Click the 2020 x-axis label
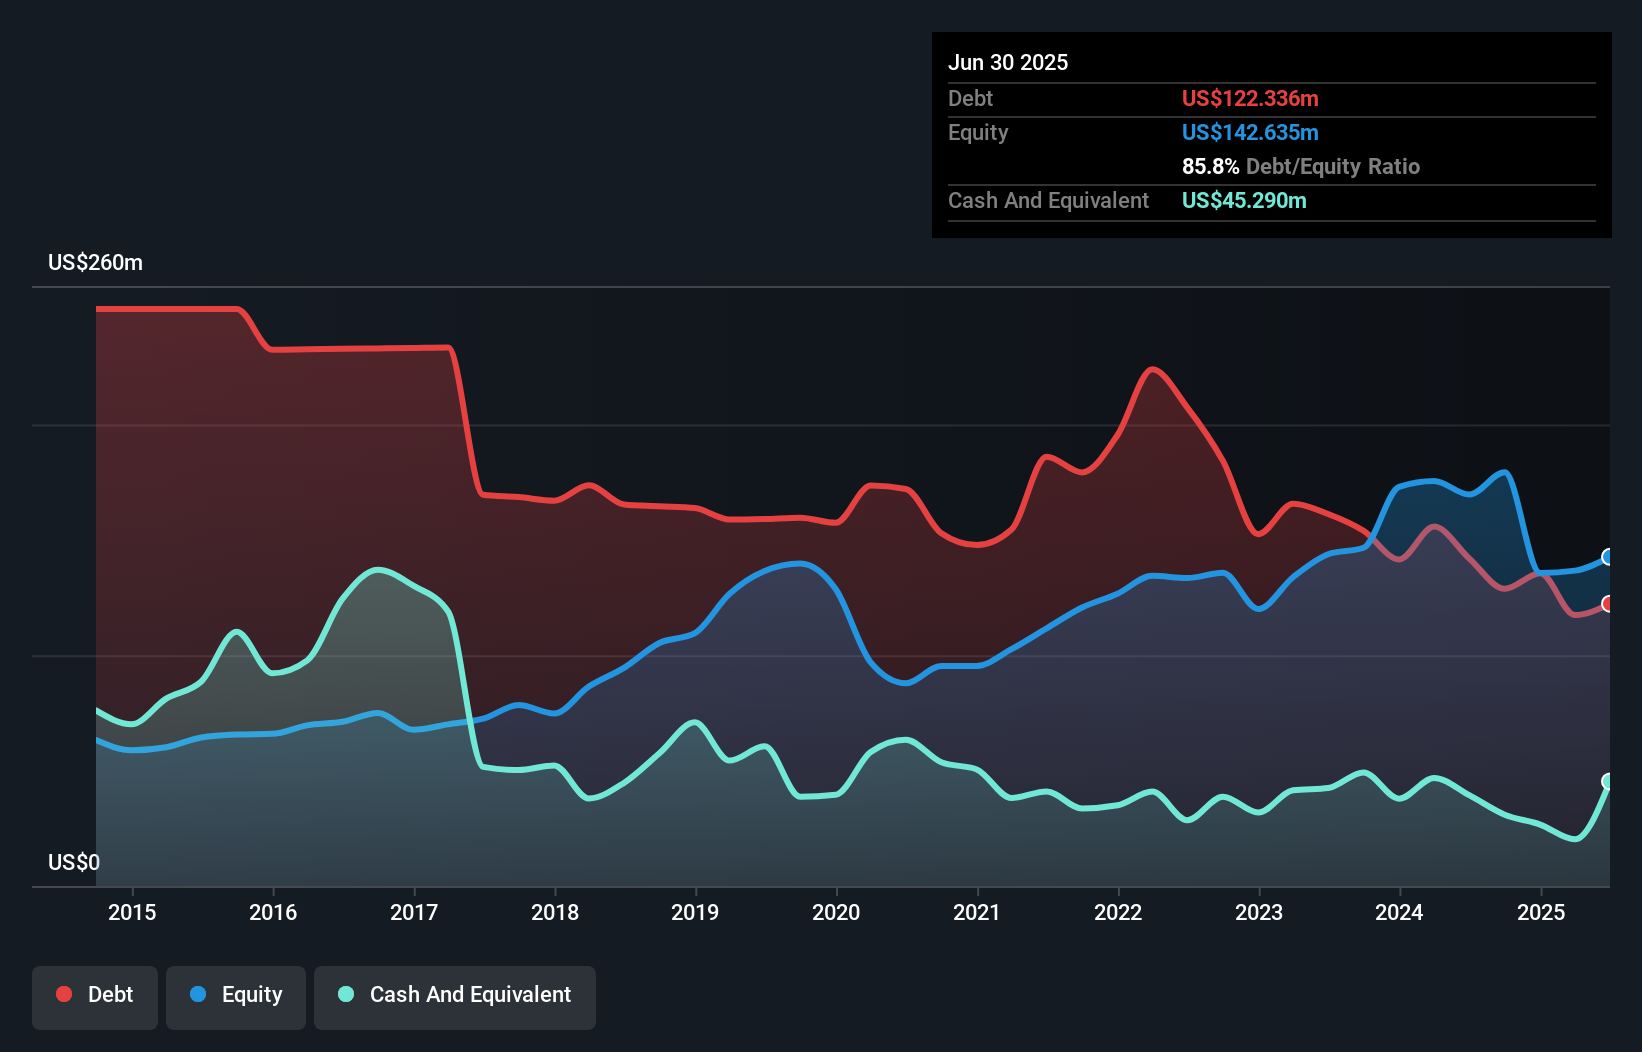The image size is (1642, 1052). (836, 912)
